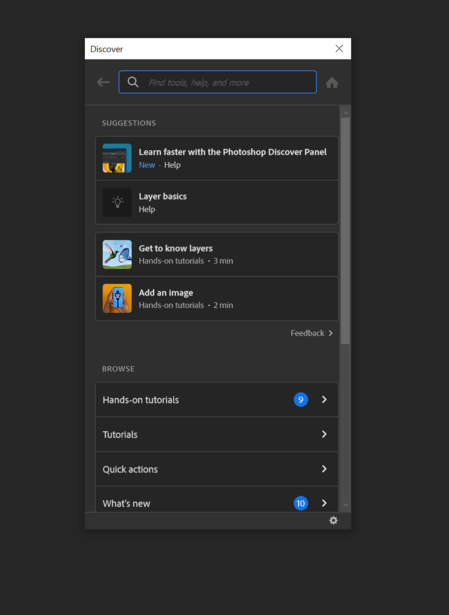This screenshot has height=615, width=449.
Task: Open What's new browse category
Action: [x=217, y=499]
